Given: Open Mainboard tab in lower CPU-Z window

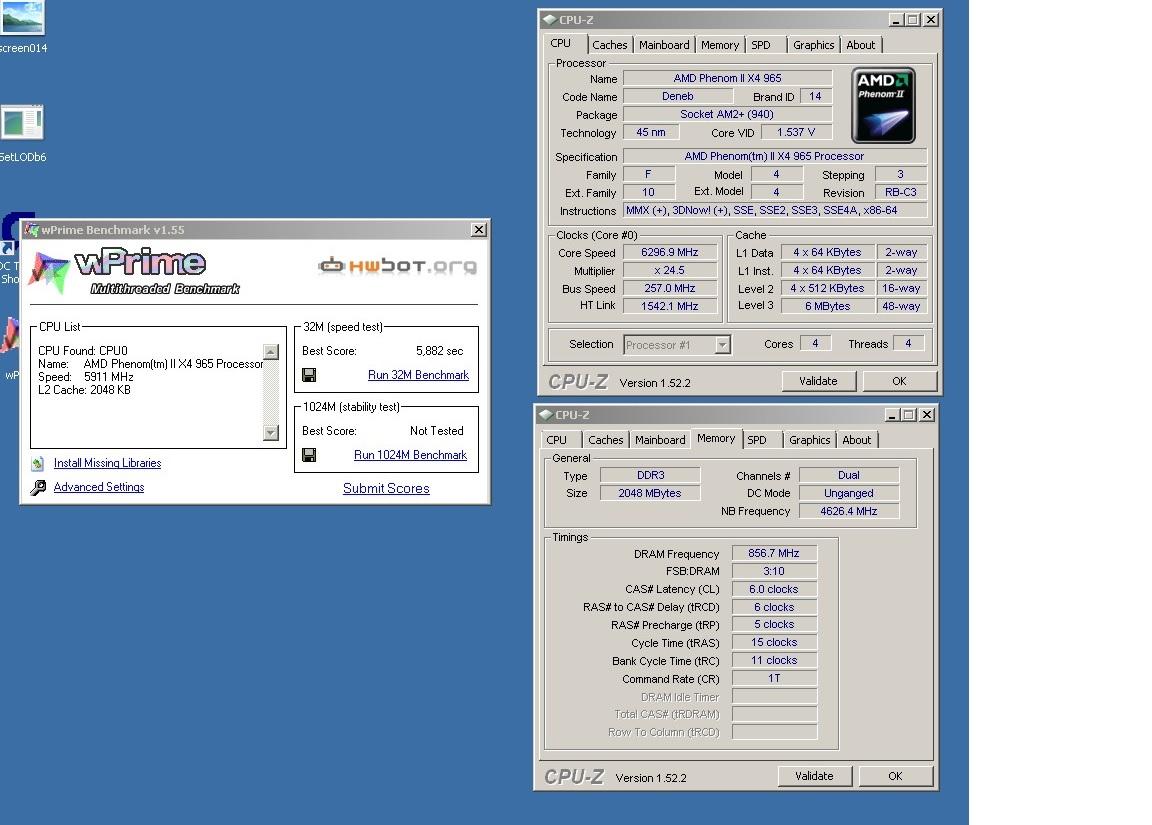Looking at the screenshot, I should [x=660, y=440].
